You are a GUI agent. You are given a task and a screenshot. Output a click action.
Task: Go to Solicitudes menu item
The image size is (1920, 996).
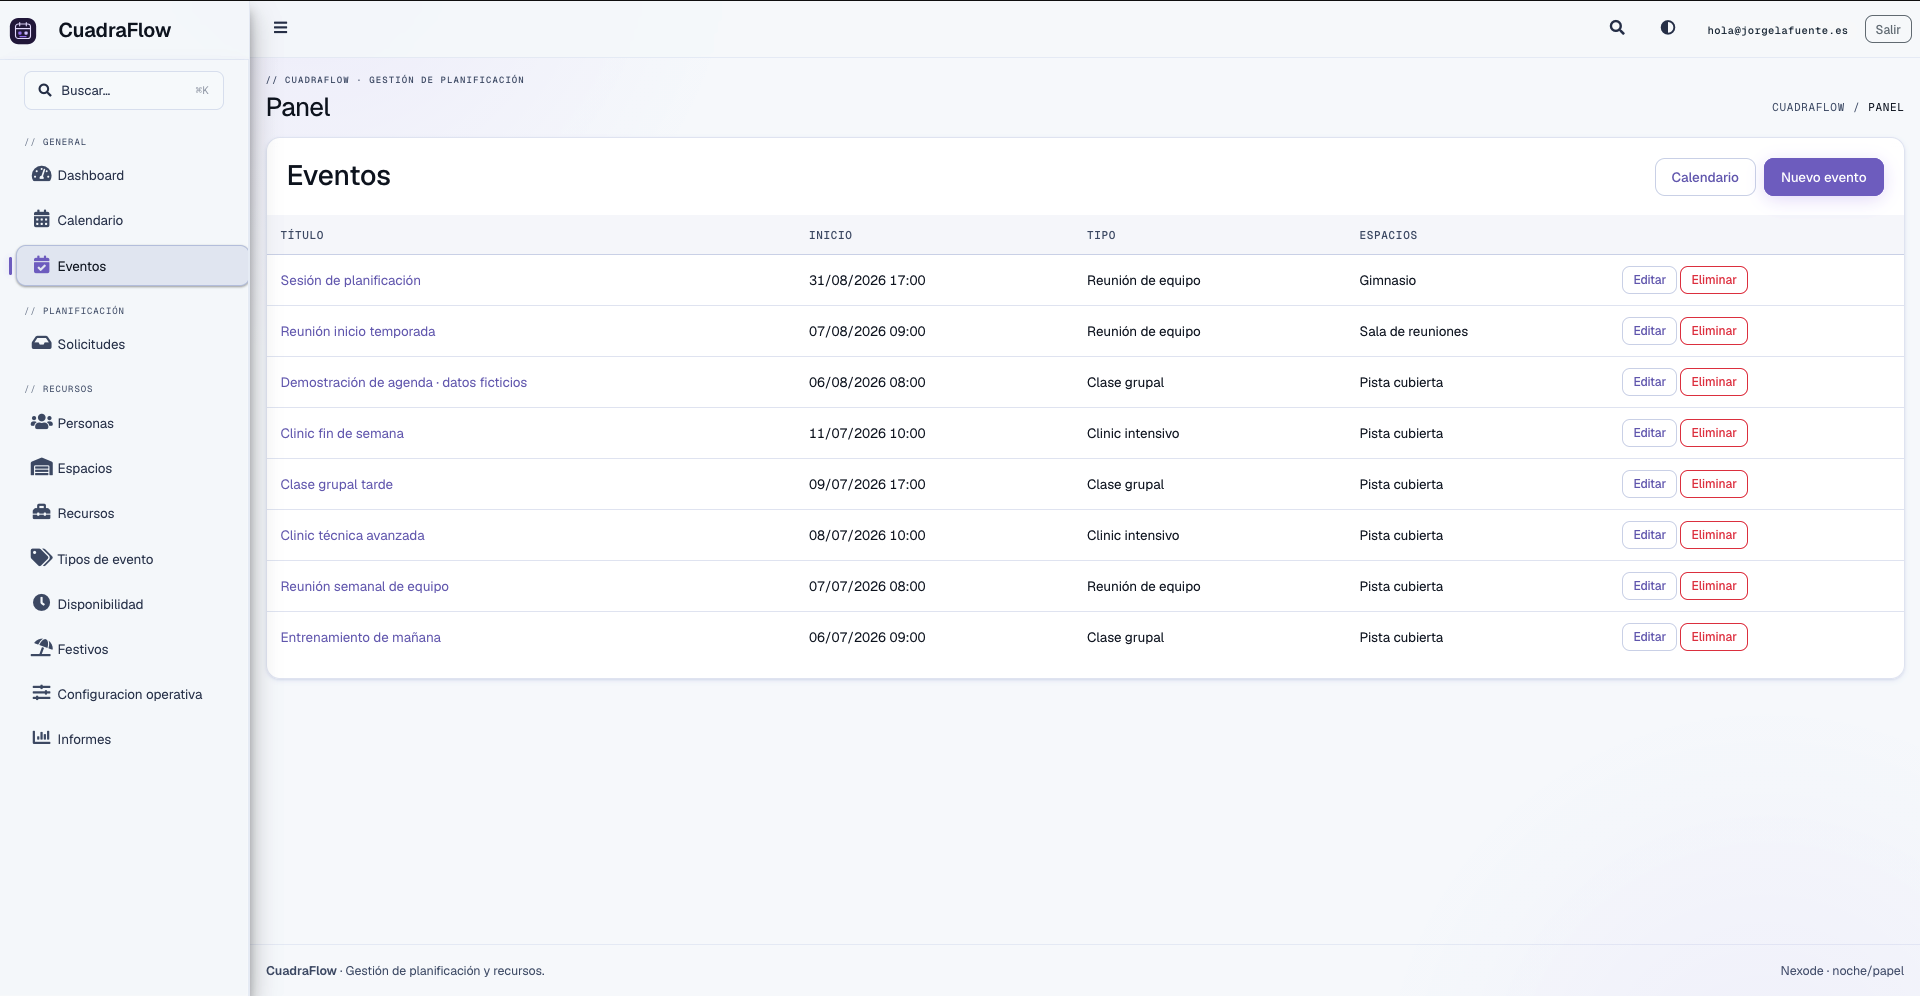click(x=132, y=344)
